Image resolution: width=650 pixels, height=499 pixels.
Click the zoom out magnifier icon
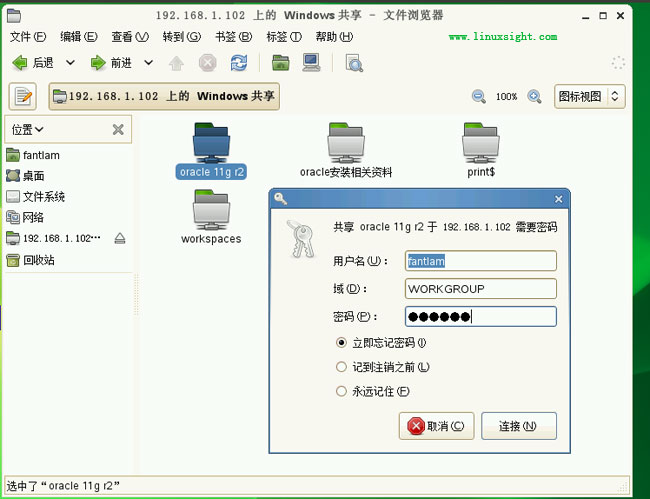click(478, 97)
